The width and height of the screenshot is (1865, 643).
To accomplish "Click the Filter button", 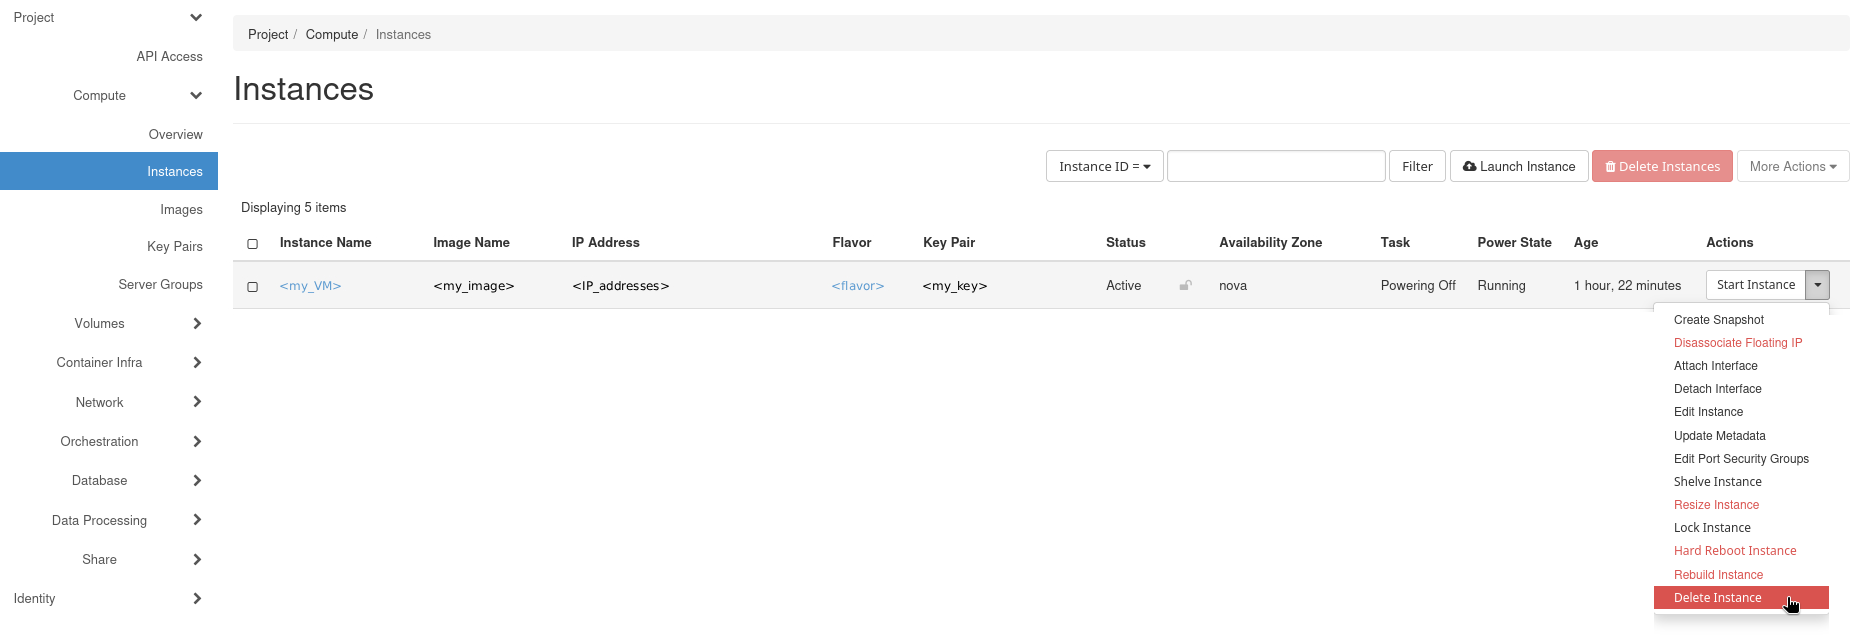I will tap(1417, 166).
